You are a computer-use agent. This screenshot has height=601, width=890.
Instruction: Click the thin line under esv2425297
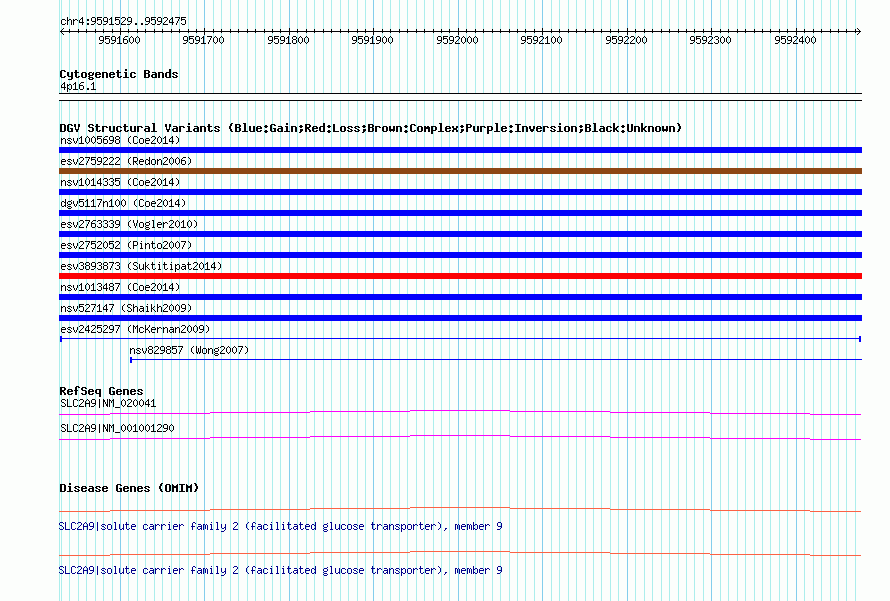[460, 339]
